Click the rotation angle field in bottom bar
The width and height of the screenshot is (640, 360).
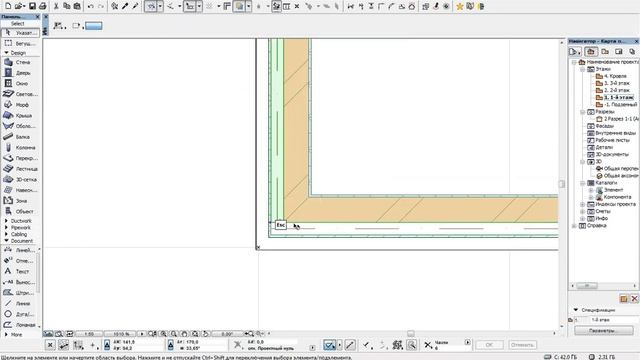tap(227, 334)
